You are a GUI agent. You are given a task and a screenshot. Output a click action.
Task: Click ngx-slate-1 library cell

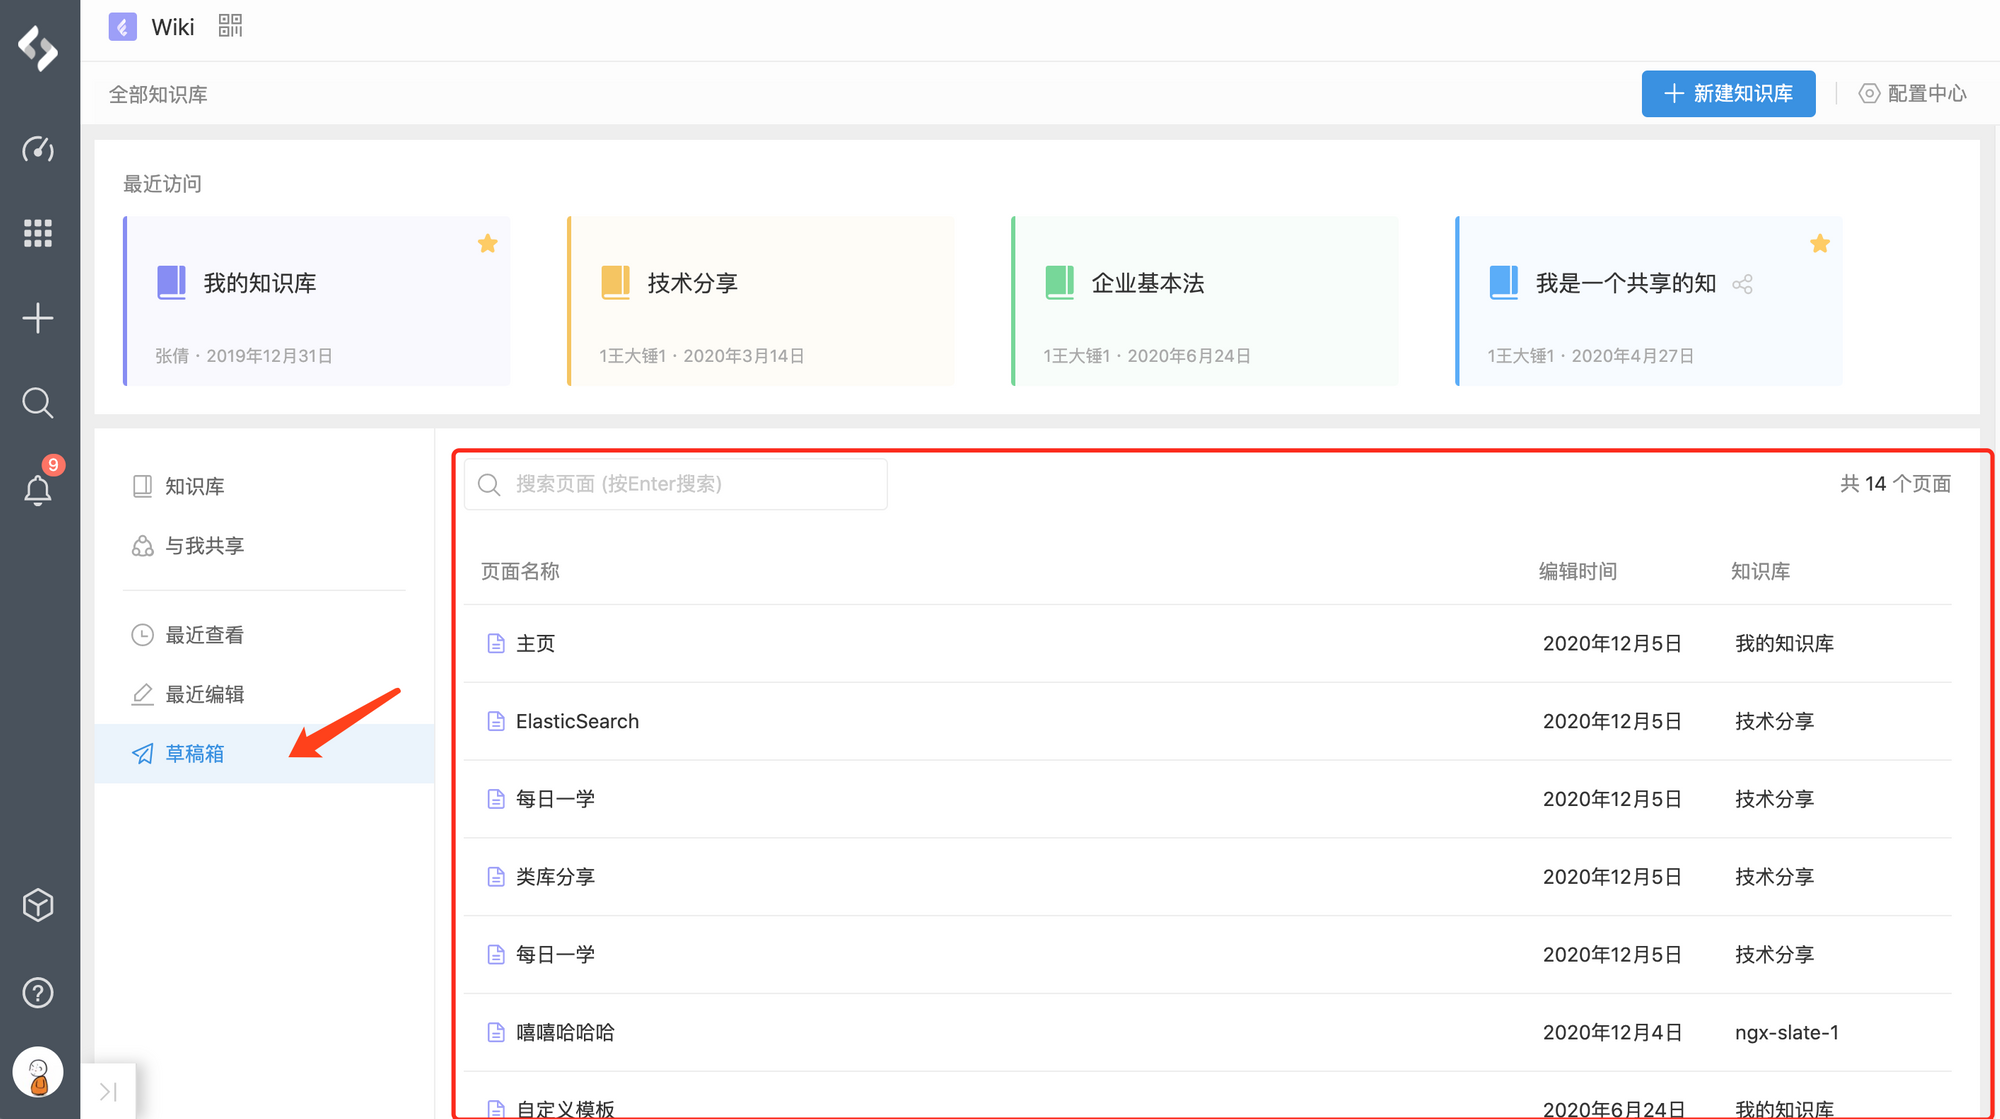click(1787, 1032)
